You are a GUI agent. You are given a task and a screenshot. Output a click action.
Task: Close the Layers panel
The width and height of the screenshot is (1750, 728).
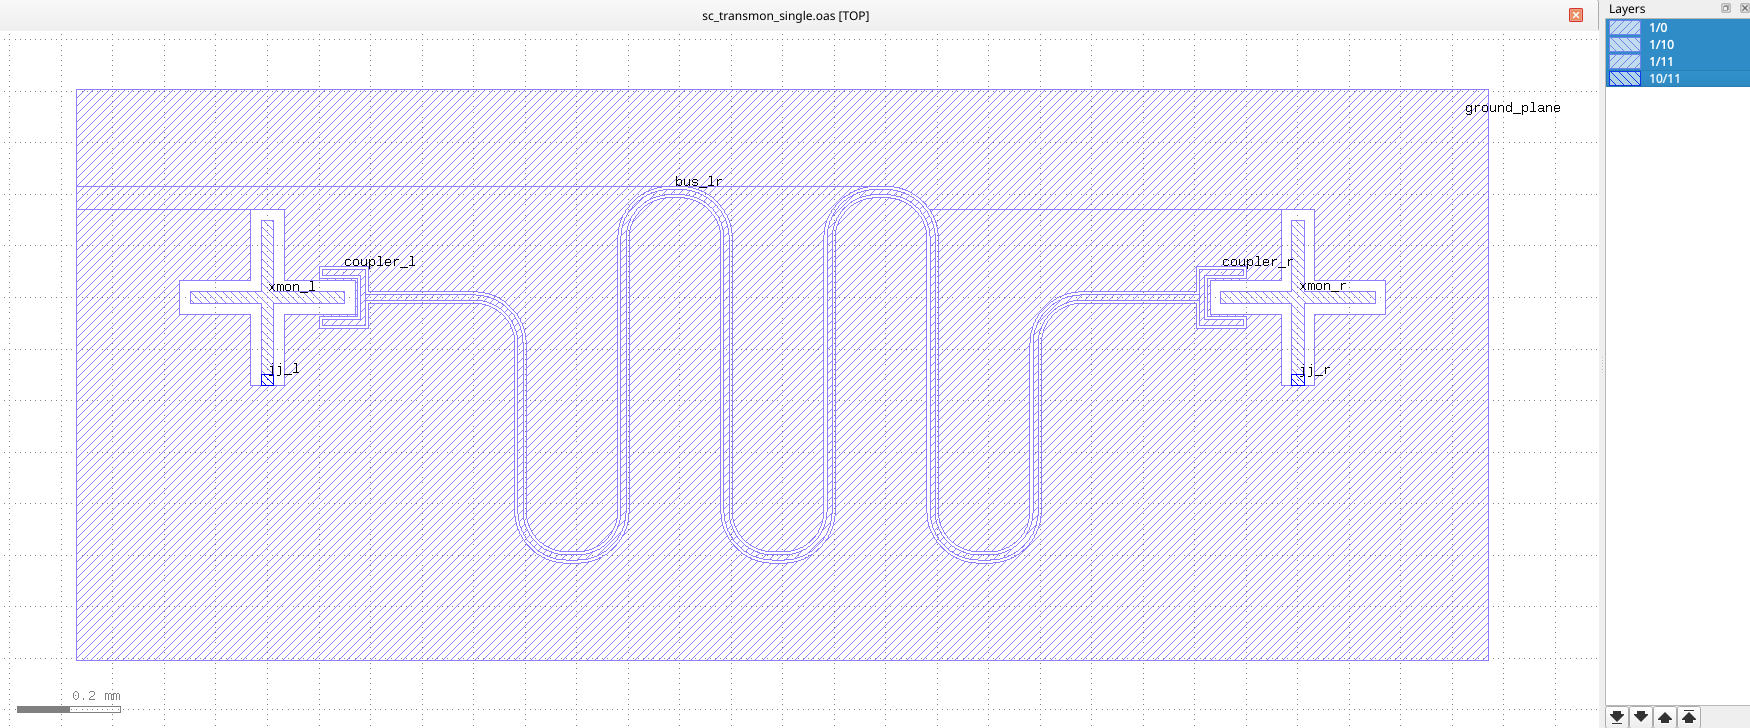pos(1744,8)
